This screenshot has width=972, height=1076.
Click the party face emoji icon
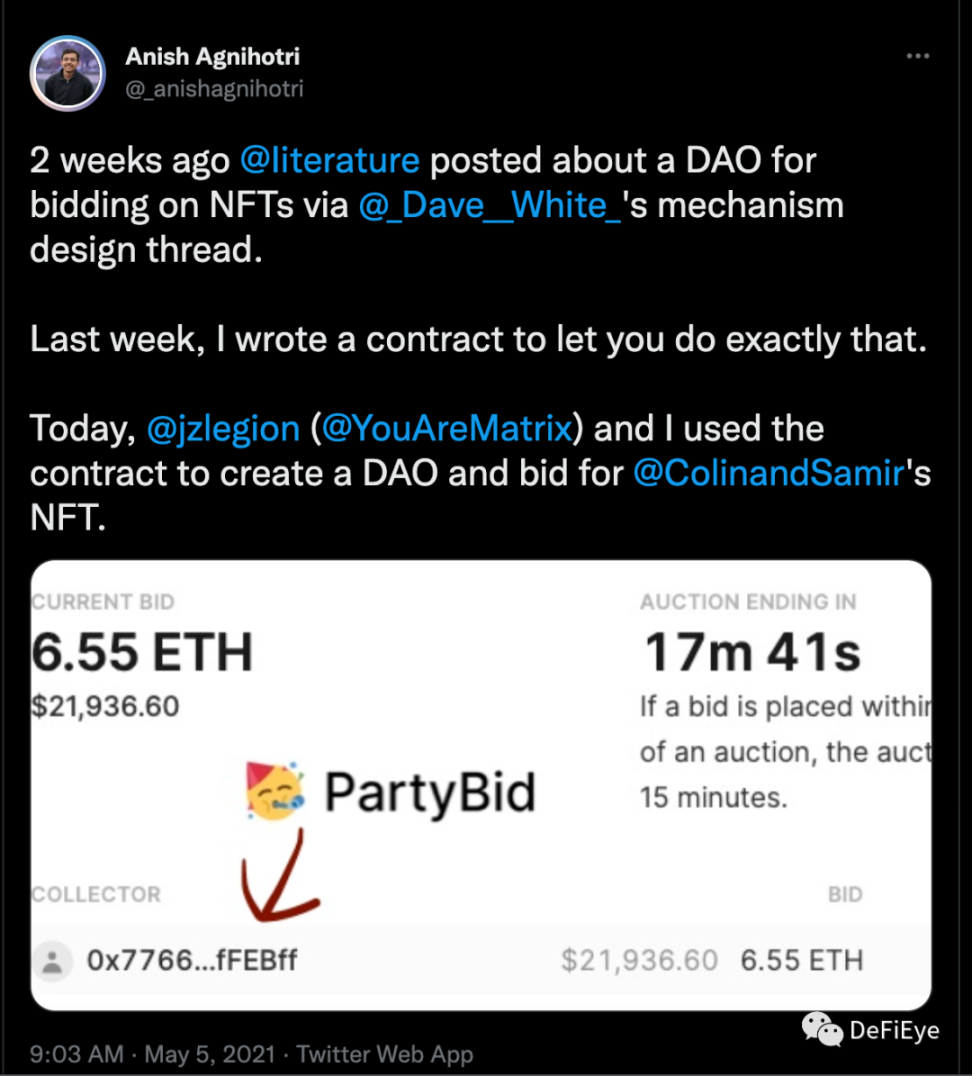pyautogui.click(x=275, y=792)
